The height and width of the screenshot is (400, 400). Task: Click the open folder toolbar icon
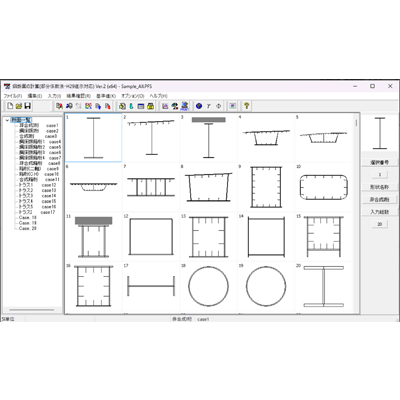click(x=19, y=106)
